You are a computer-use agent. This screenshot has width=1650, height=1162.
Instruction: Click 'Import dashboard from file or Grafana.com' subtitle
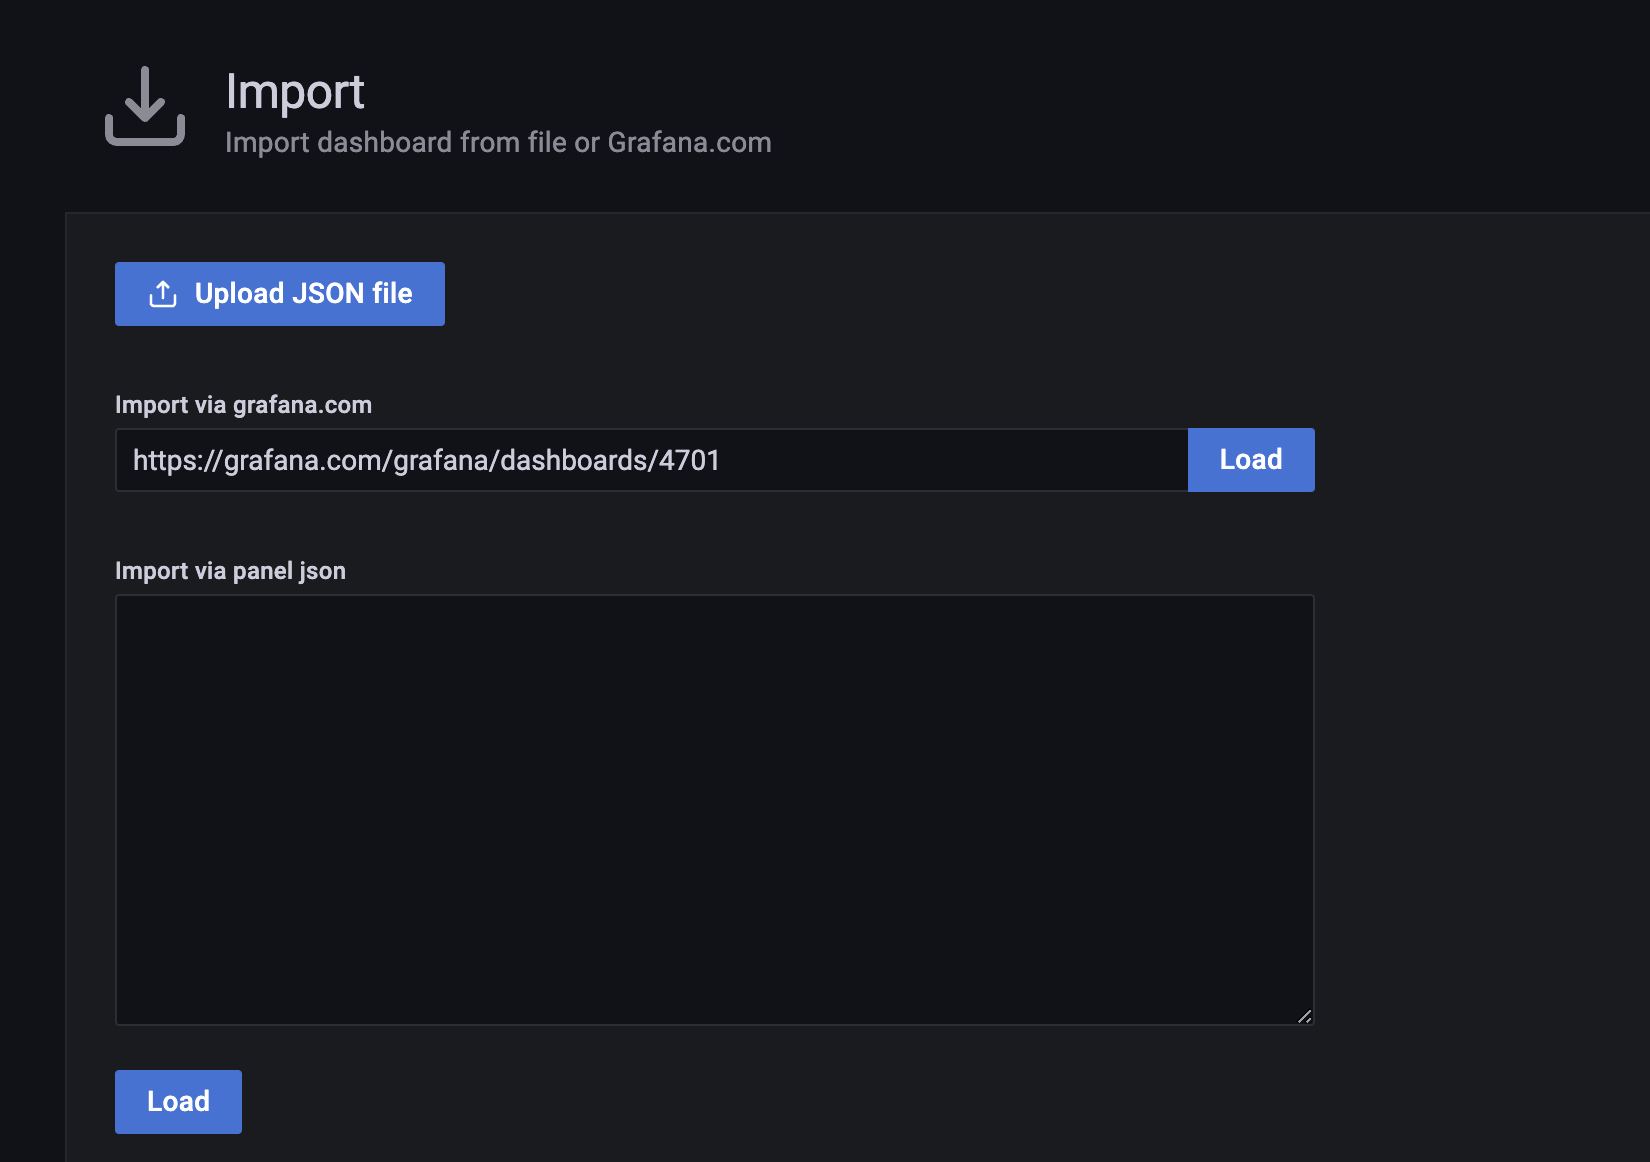498,142
